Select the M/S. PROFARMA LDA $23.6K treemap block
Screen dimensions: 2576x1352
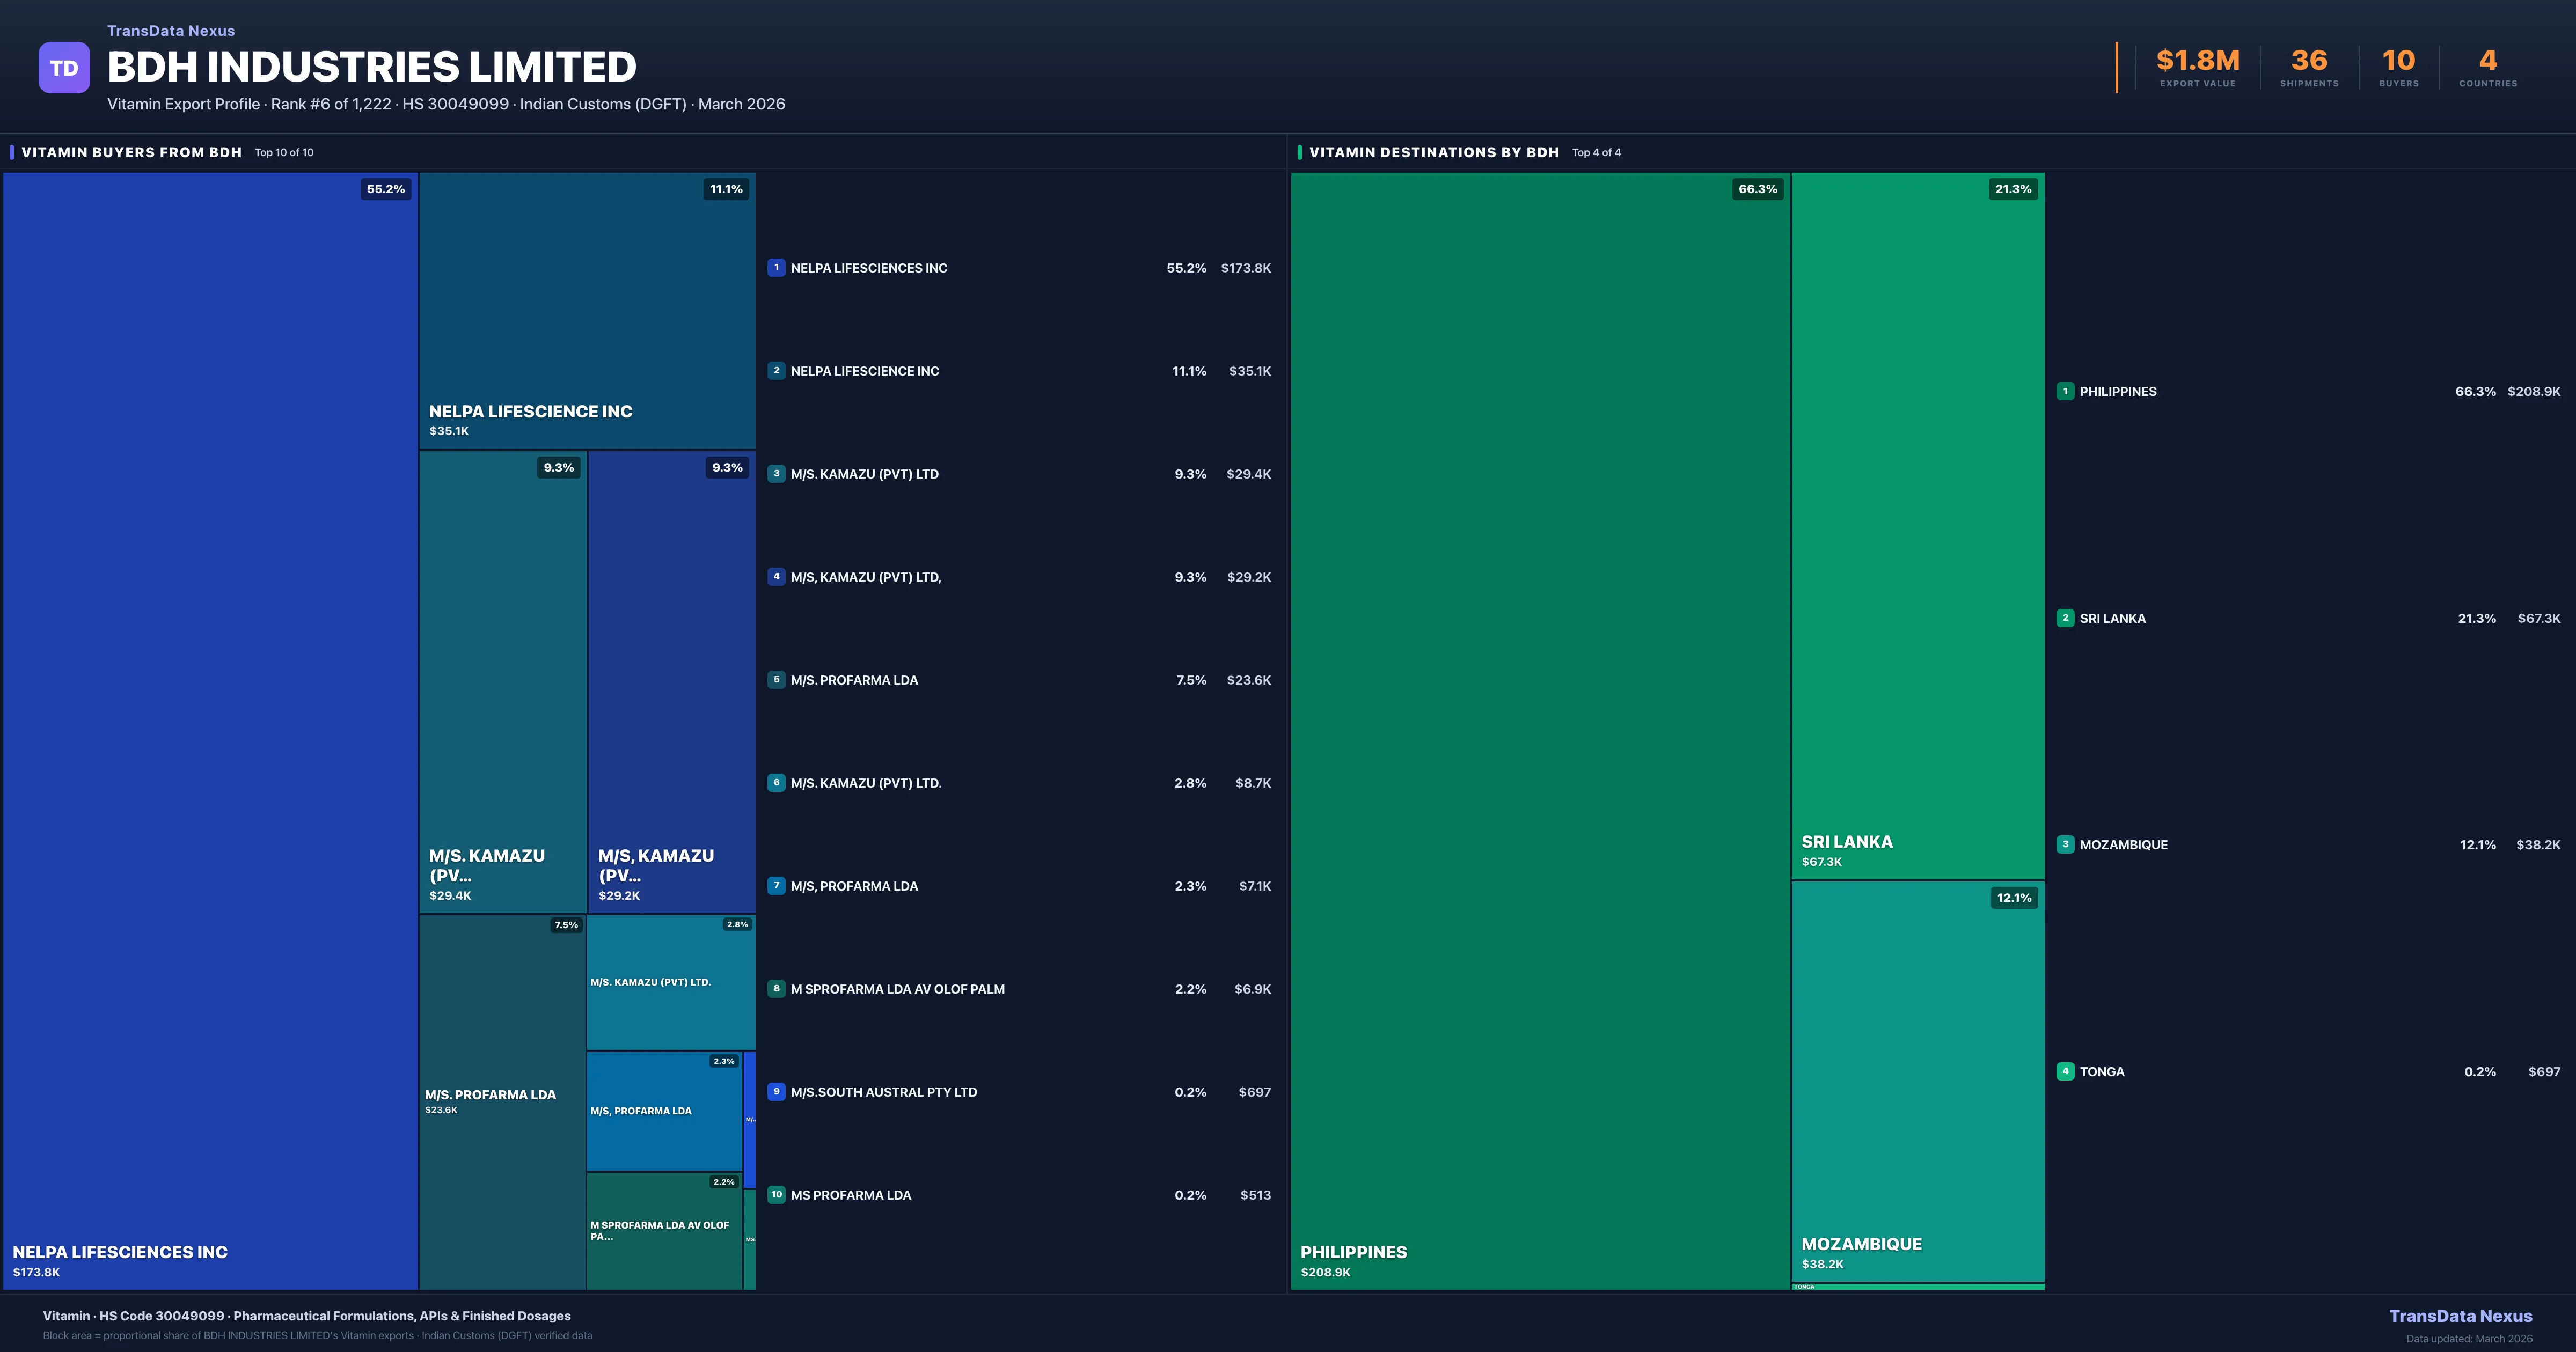click(x=502, y=1100)
